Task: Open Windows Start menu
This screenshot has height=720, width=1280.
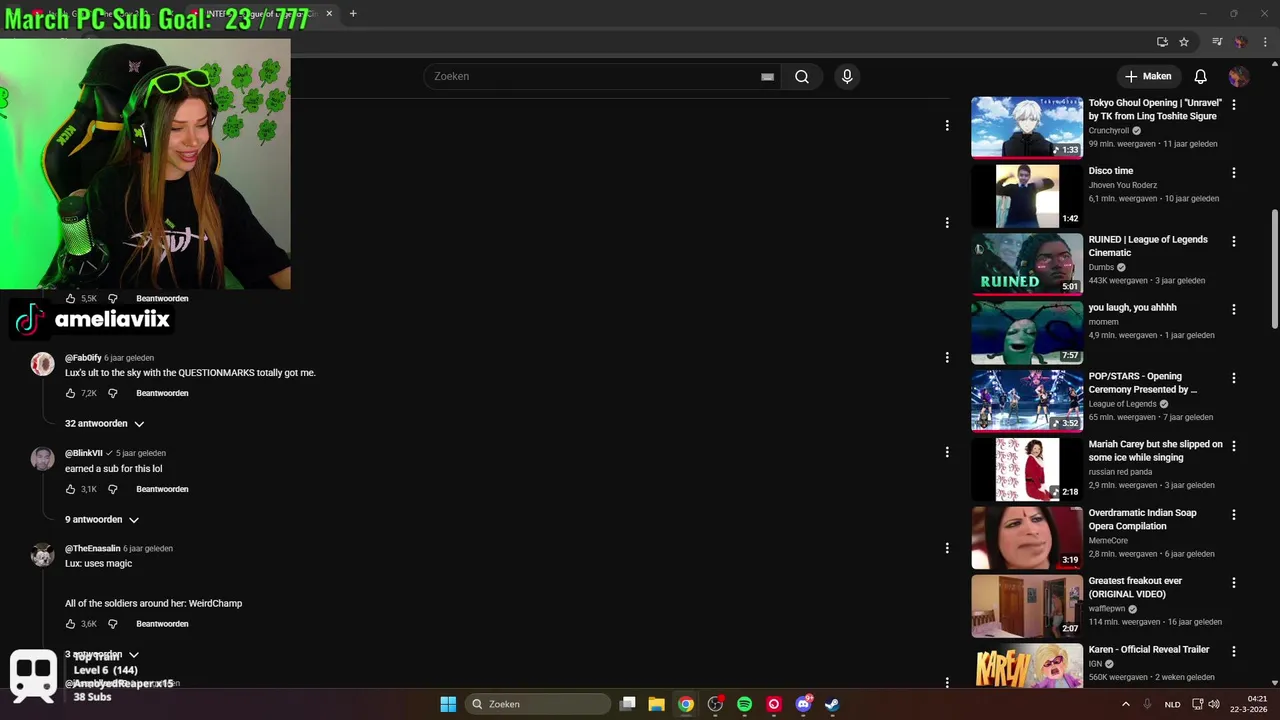Action: (448, 704)
